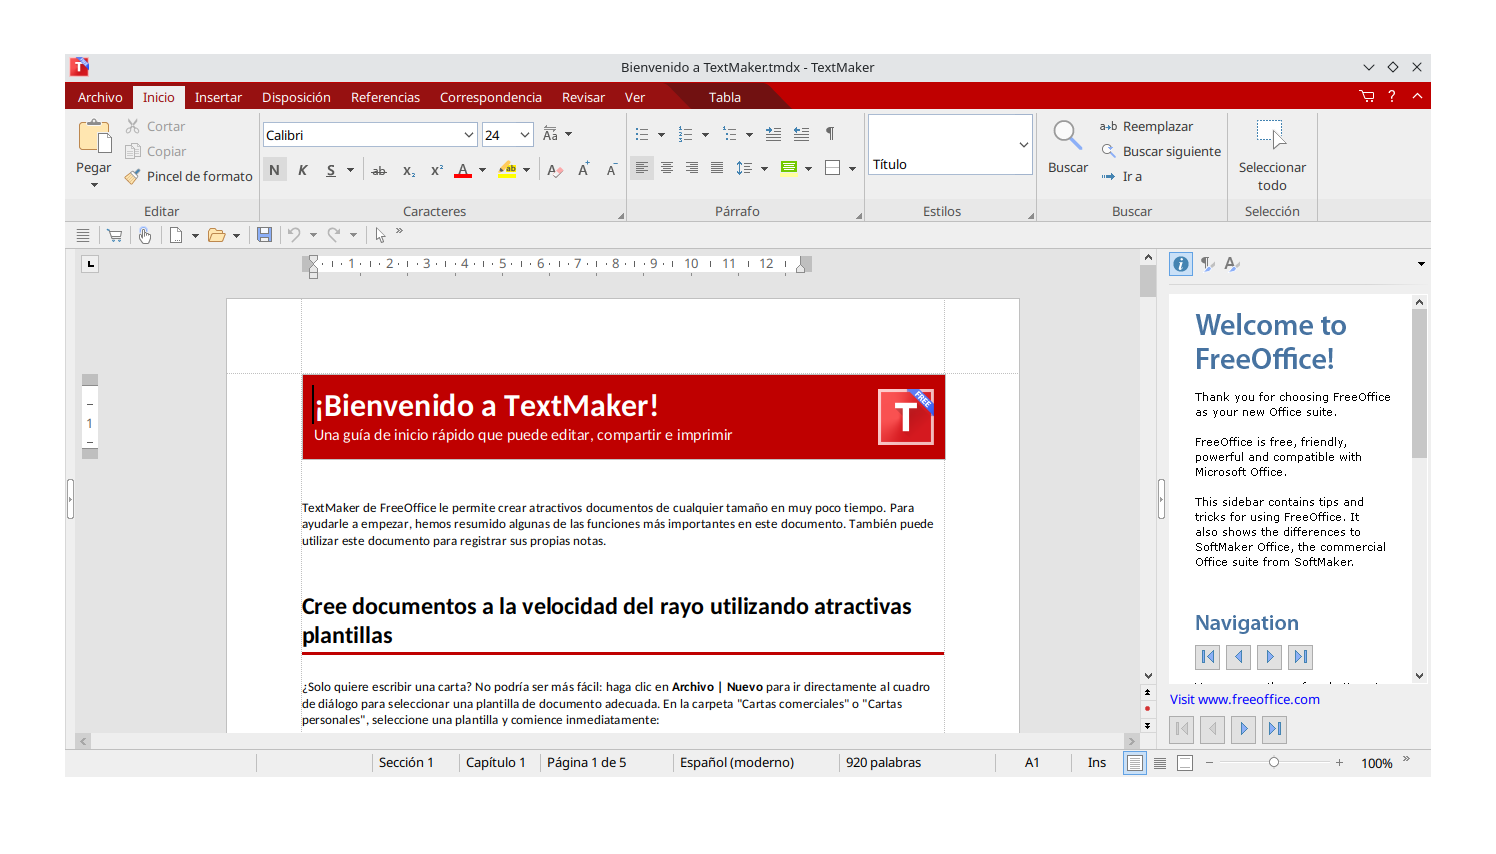Apply strikethrough formatting

(378, 170)
